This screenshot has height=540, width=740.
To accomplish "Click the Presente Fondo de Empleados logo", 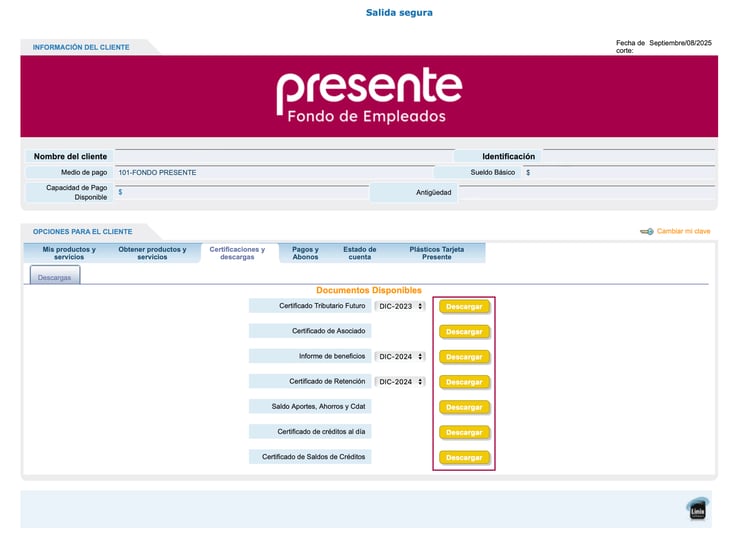I will 369,96.
